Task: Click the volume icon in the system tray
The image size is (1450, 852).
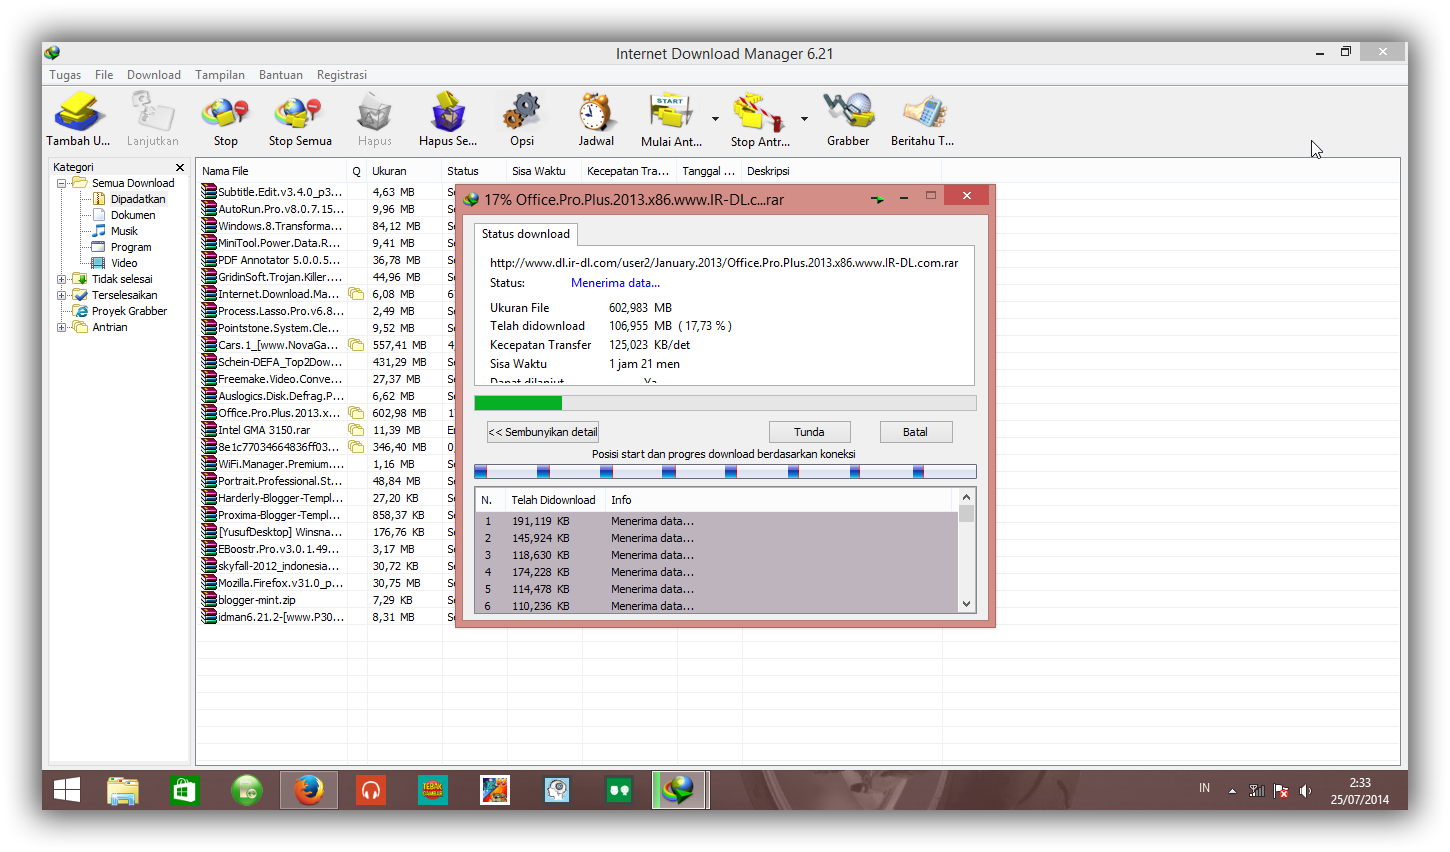Action: point(1305,791)
